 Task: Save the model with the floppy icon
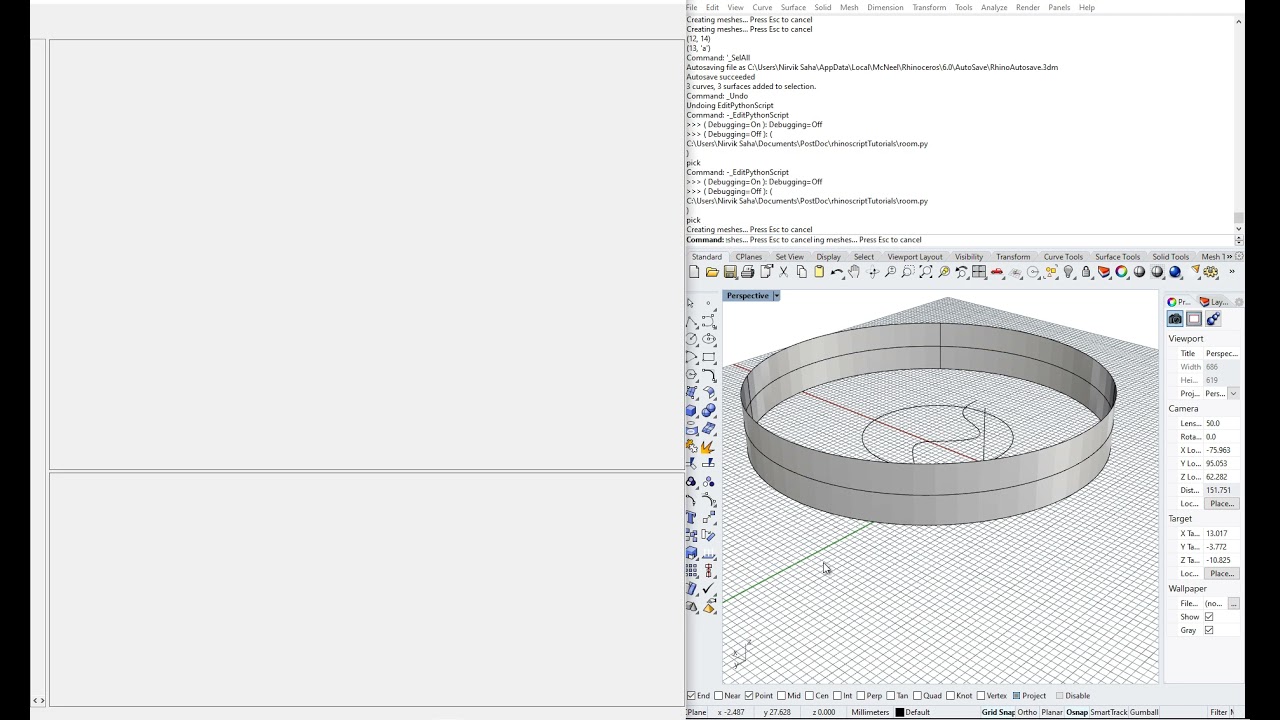pos(730,272)
